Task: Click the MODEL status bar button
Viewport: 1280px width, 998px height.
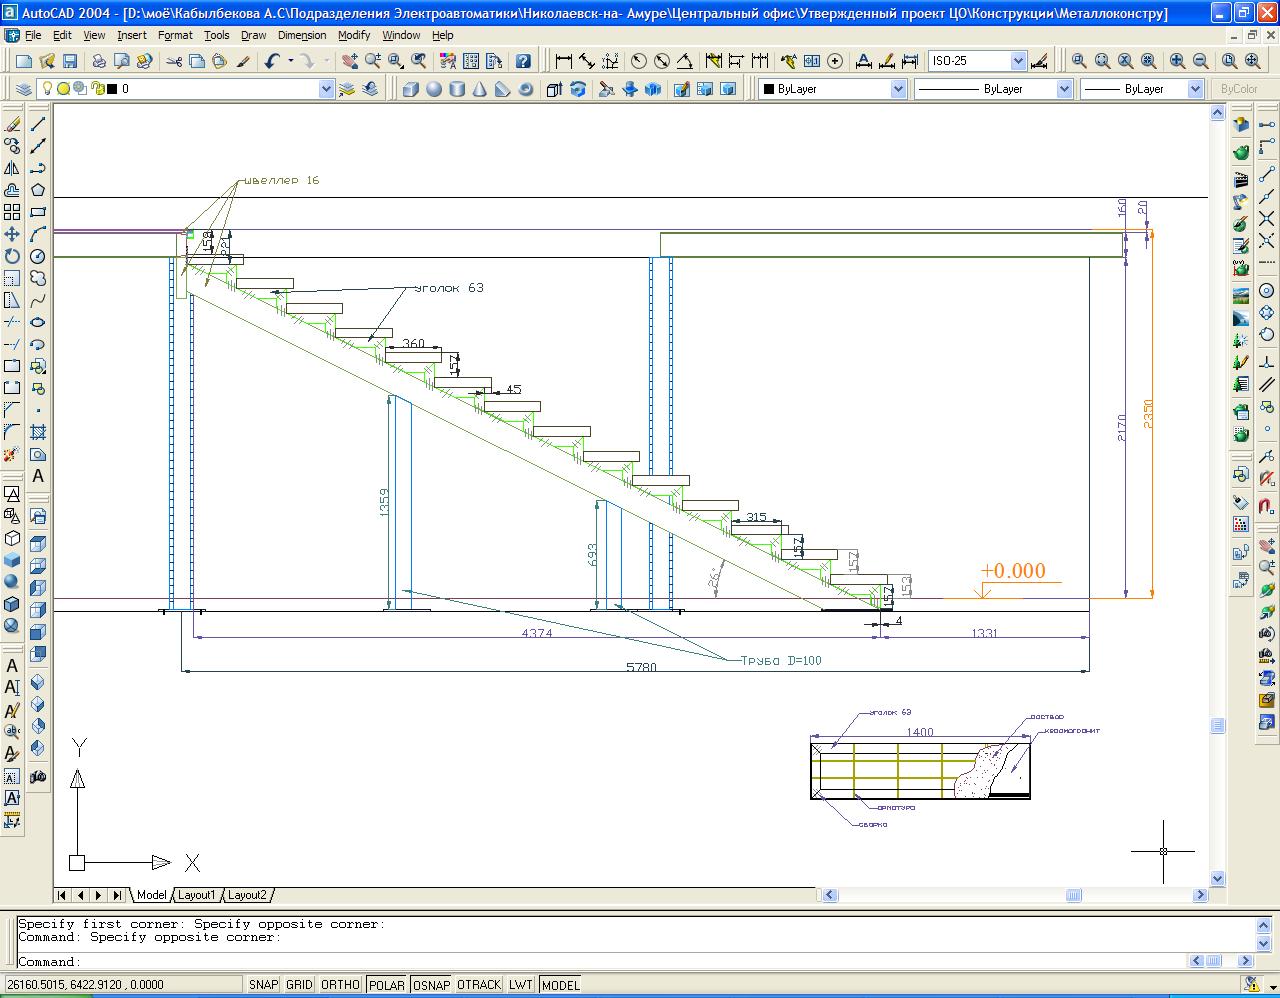Action: coord(560,985)
